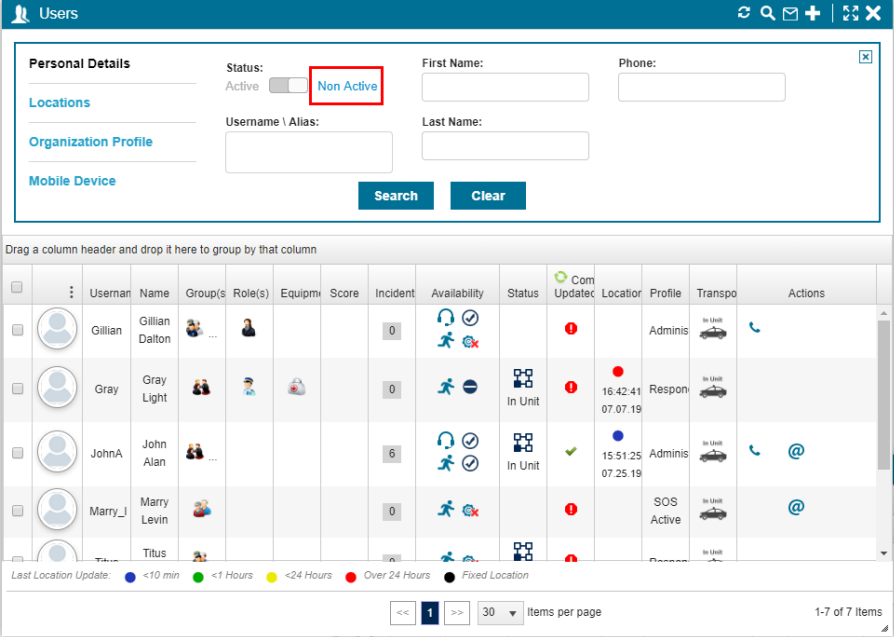Select the checkbox next to JohnA
The width and height of the screenshot is (894, 637).
click(x=17, y=453)
